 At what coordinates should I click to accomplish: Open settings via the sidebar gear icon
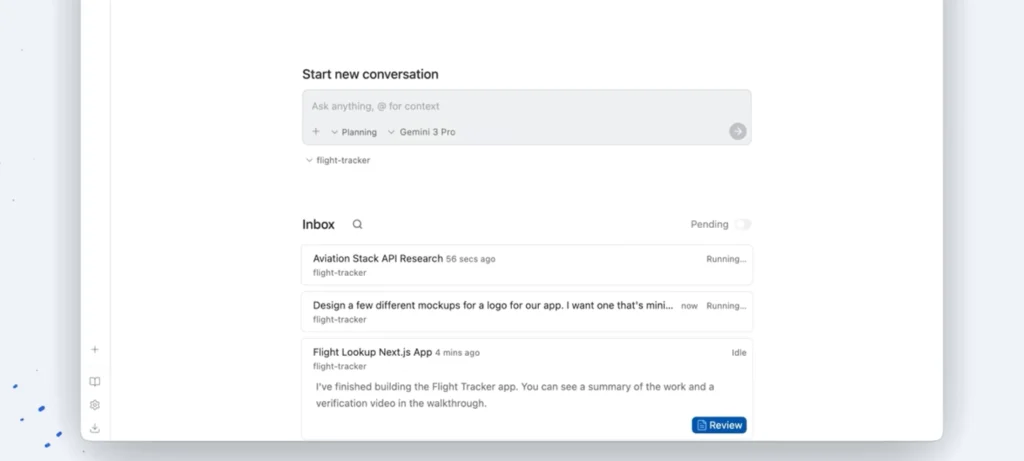95,405
